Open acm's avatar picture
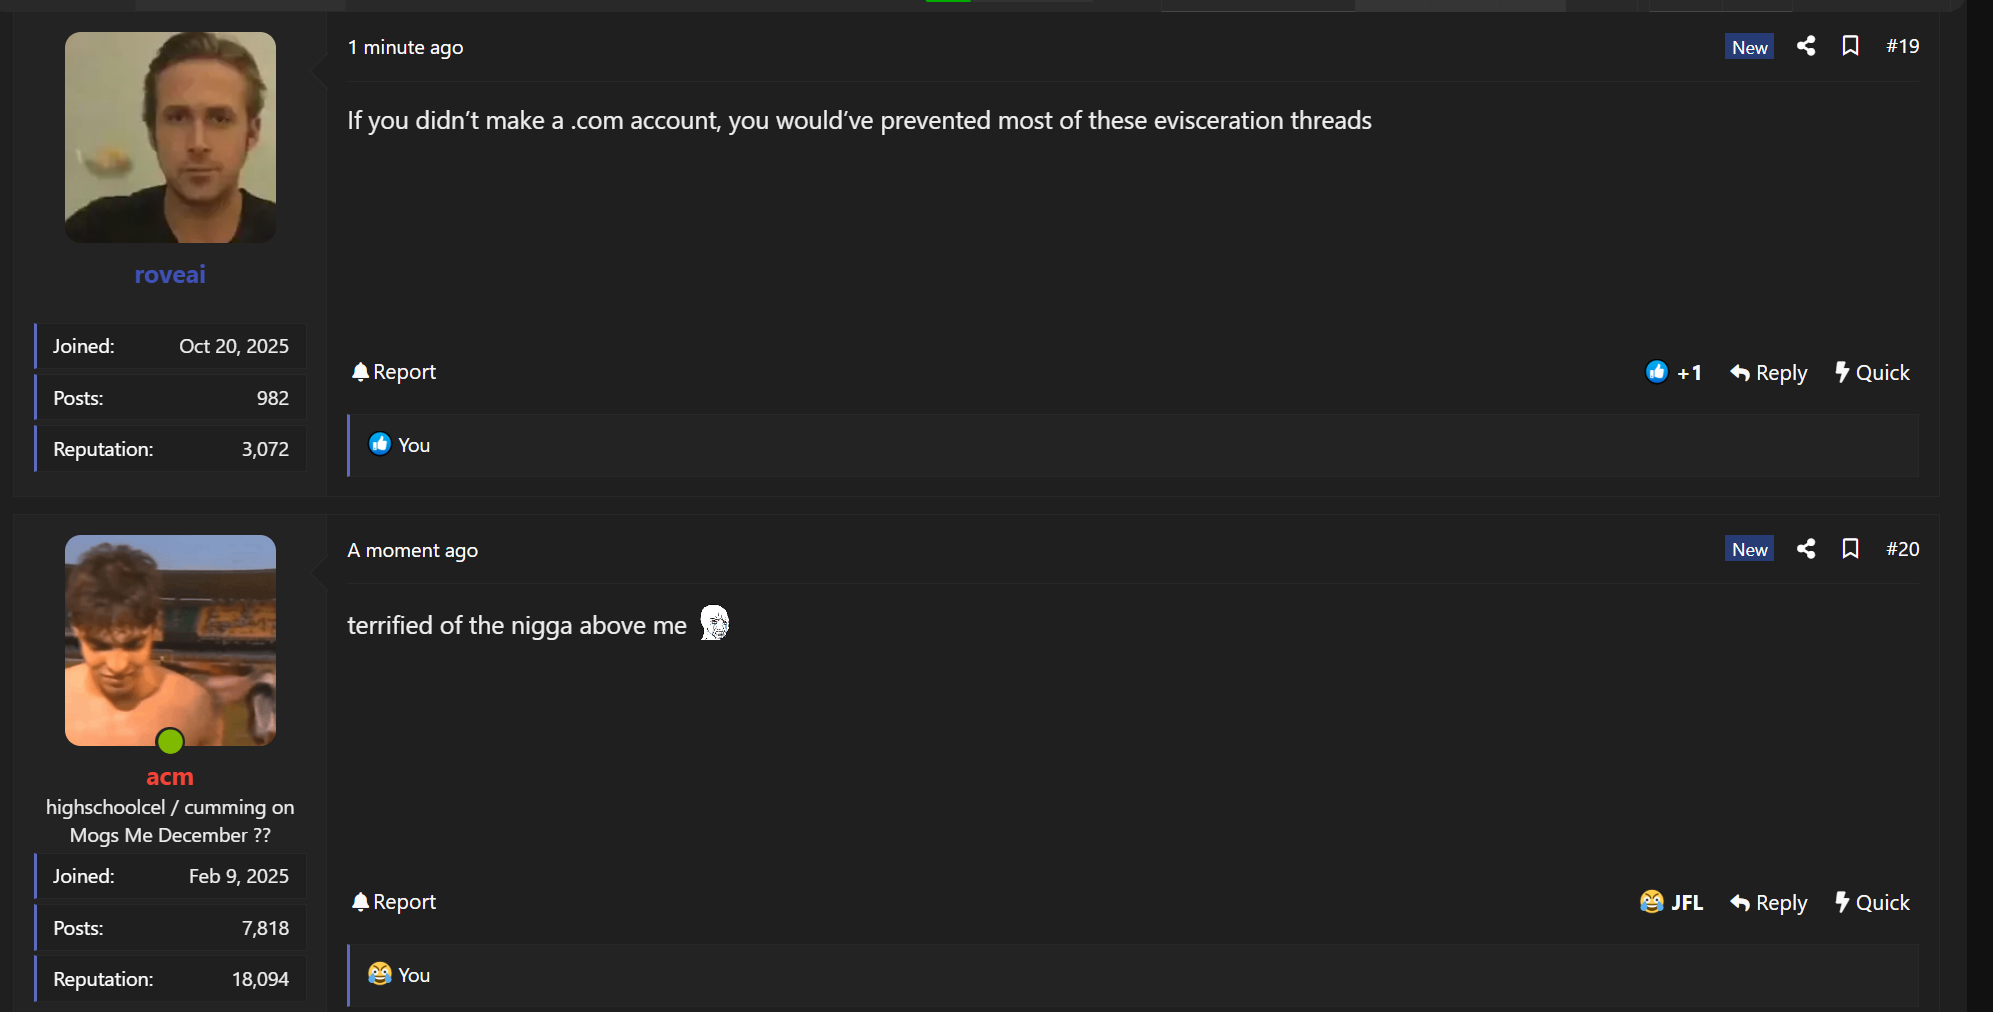The width and height of the screenshot is (1993, 1012). pos(170,640)
